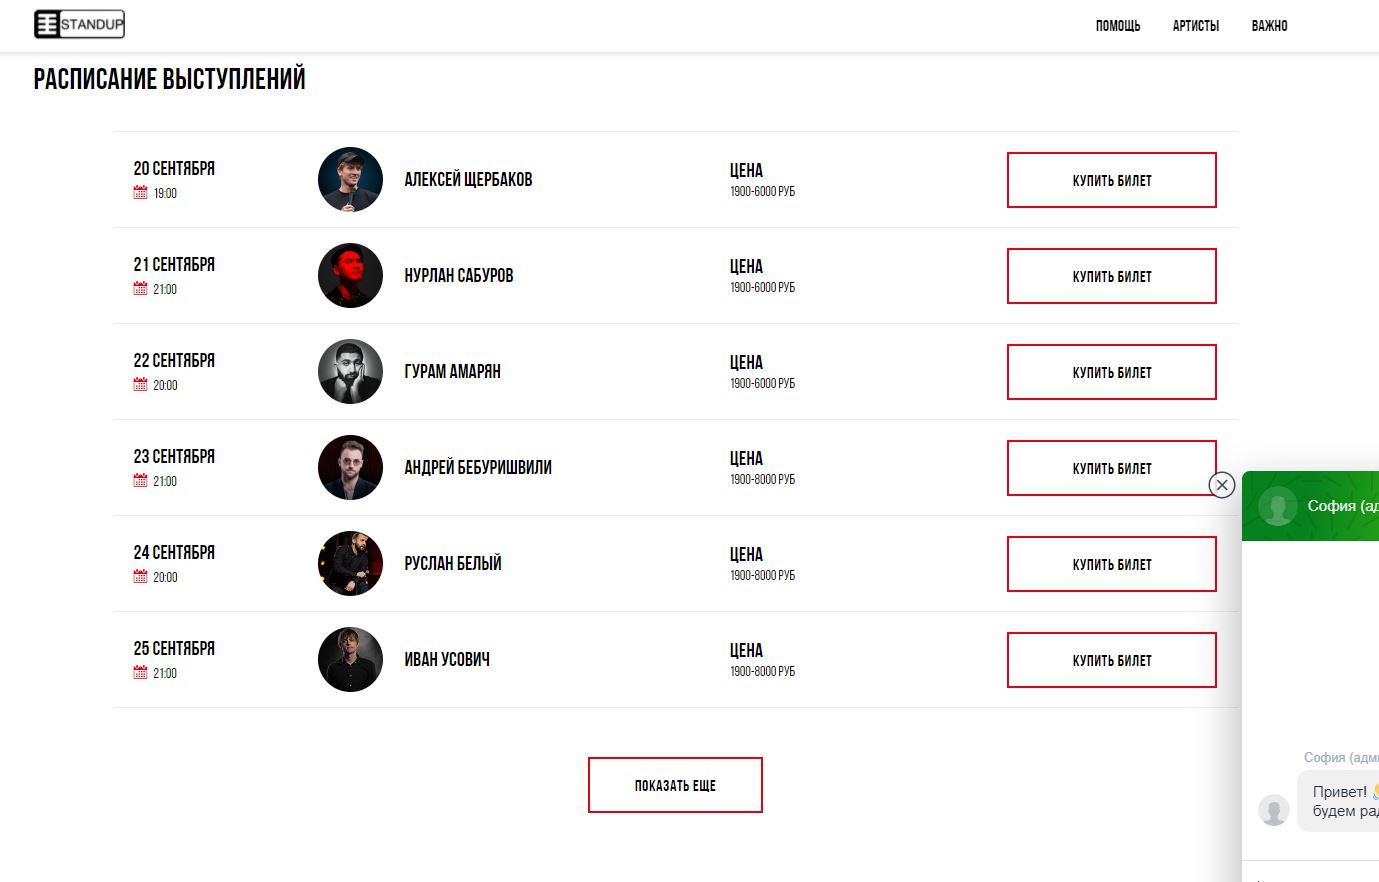
Task: Close the chat widget with X icon
Action: [x=1222, y=485]
